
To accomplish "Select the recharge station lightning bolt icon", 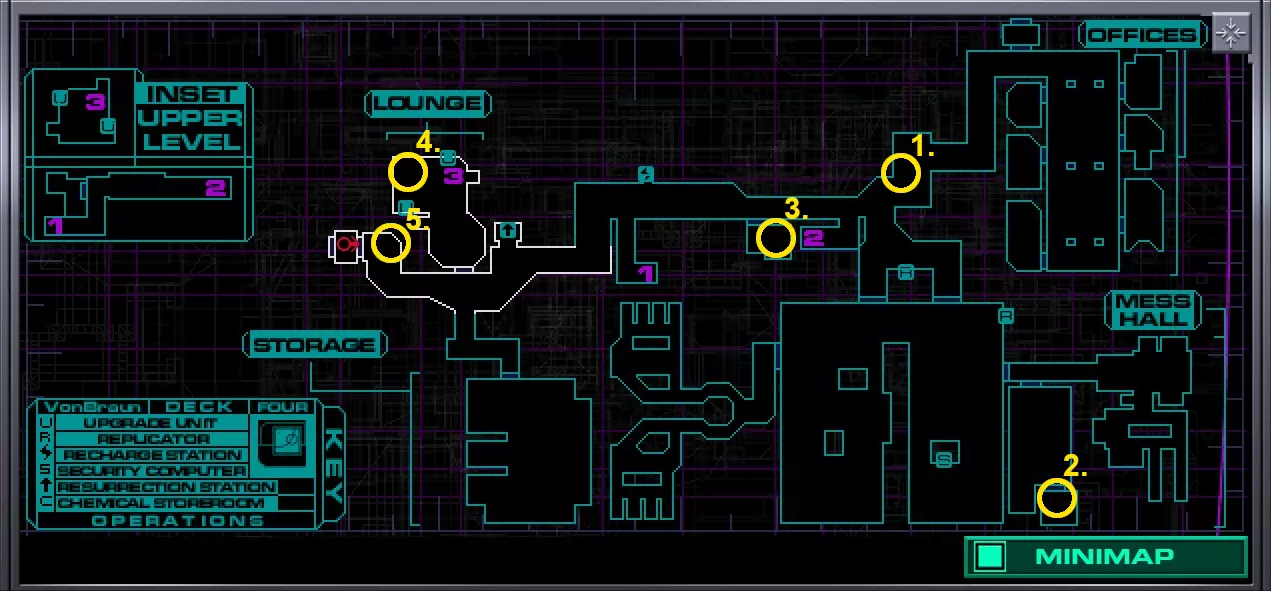I will click(646, 175).
